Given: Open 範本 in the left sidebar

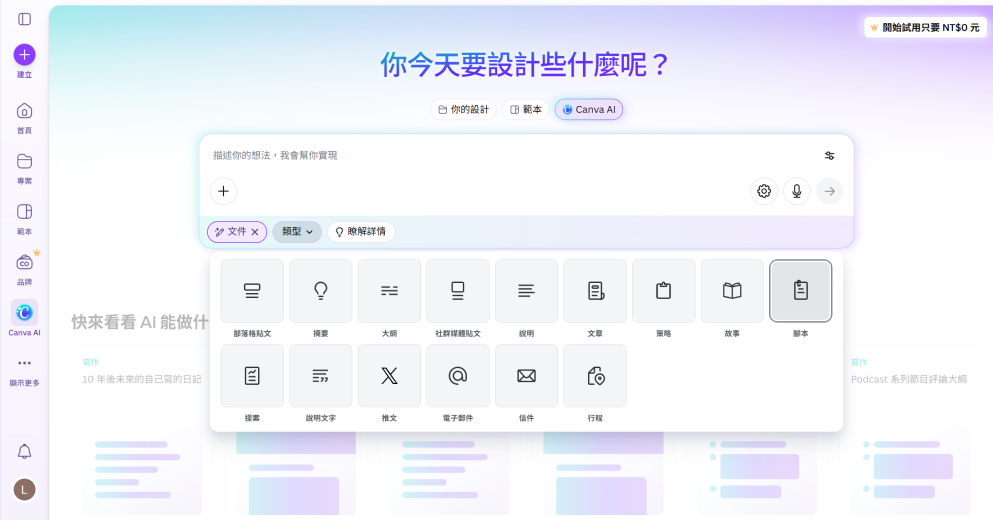Looking at the screenshot, I should 25,219.
